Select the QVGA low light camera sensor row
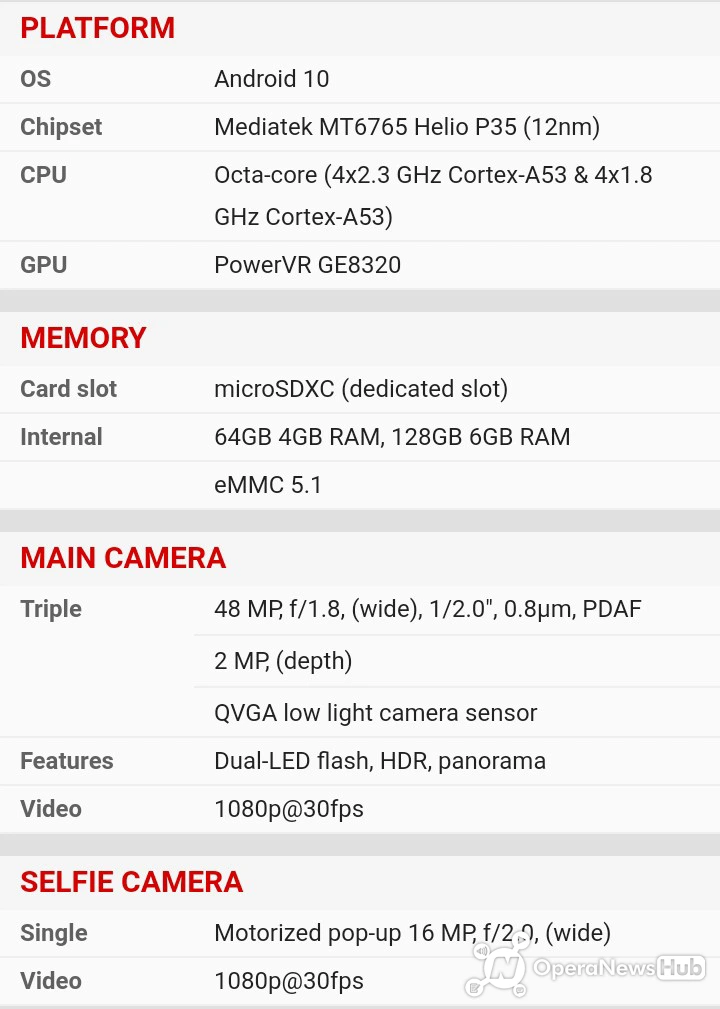Viewport: 720px width, 1009px height. pyautogui.click(x=457, y=713)
